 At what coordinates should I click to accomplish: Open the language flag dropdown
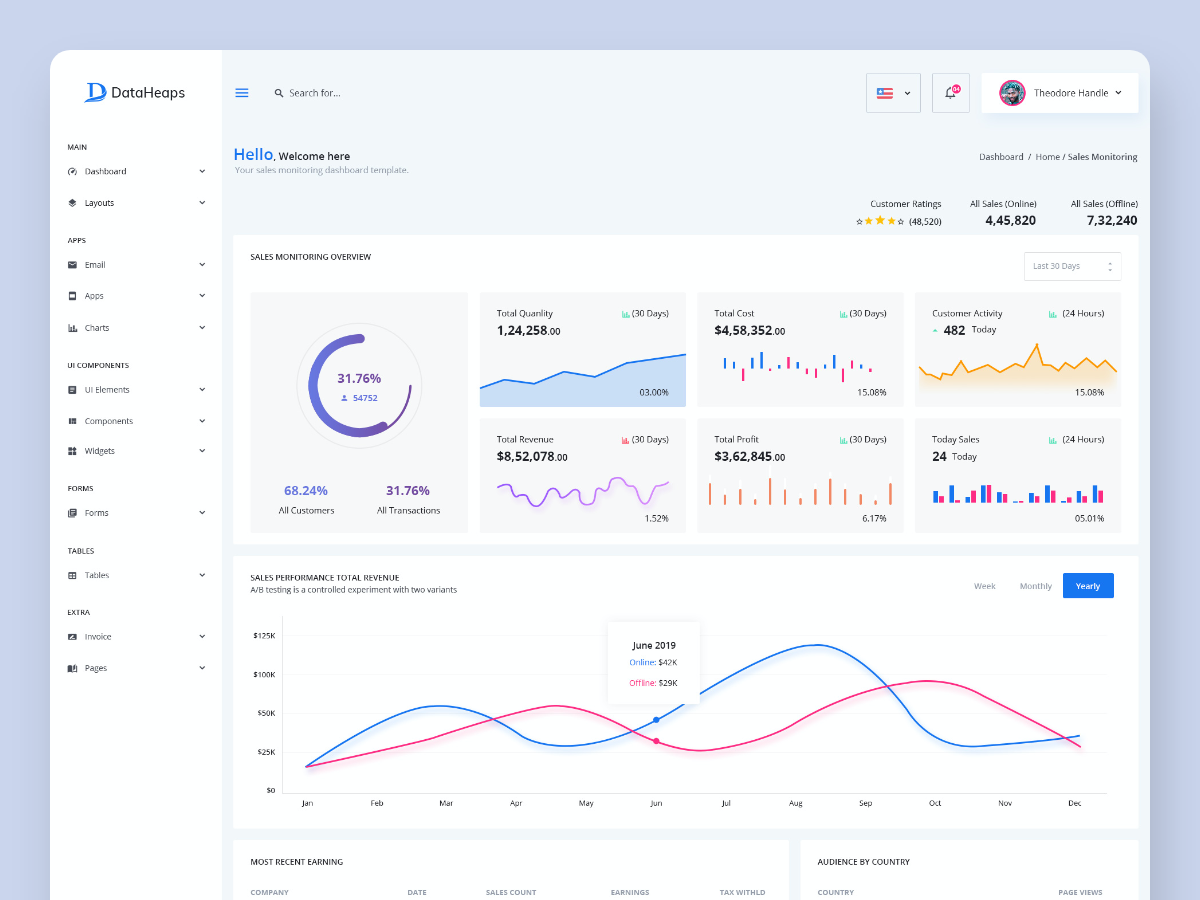(x=892, y=93)
